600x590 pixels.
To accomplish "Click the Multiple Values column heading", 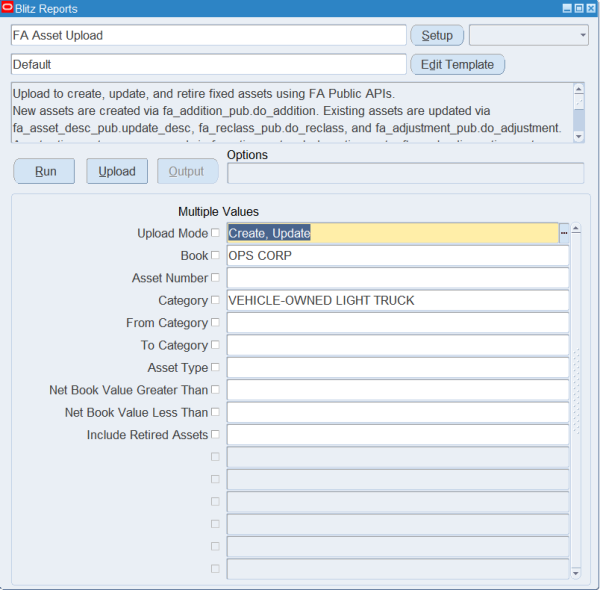I will 218,212.
